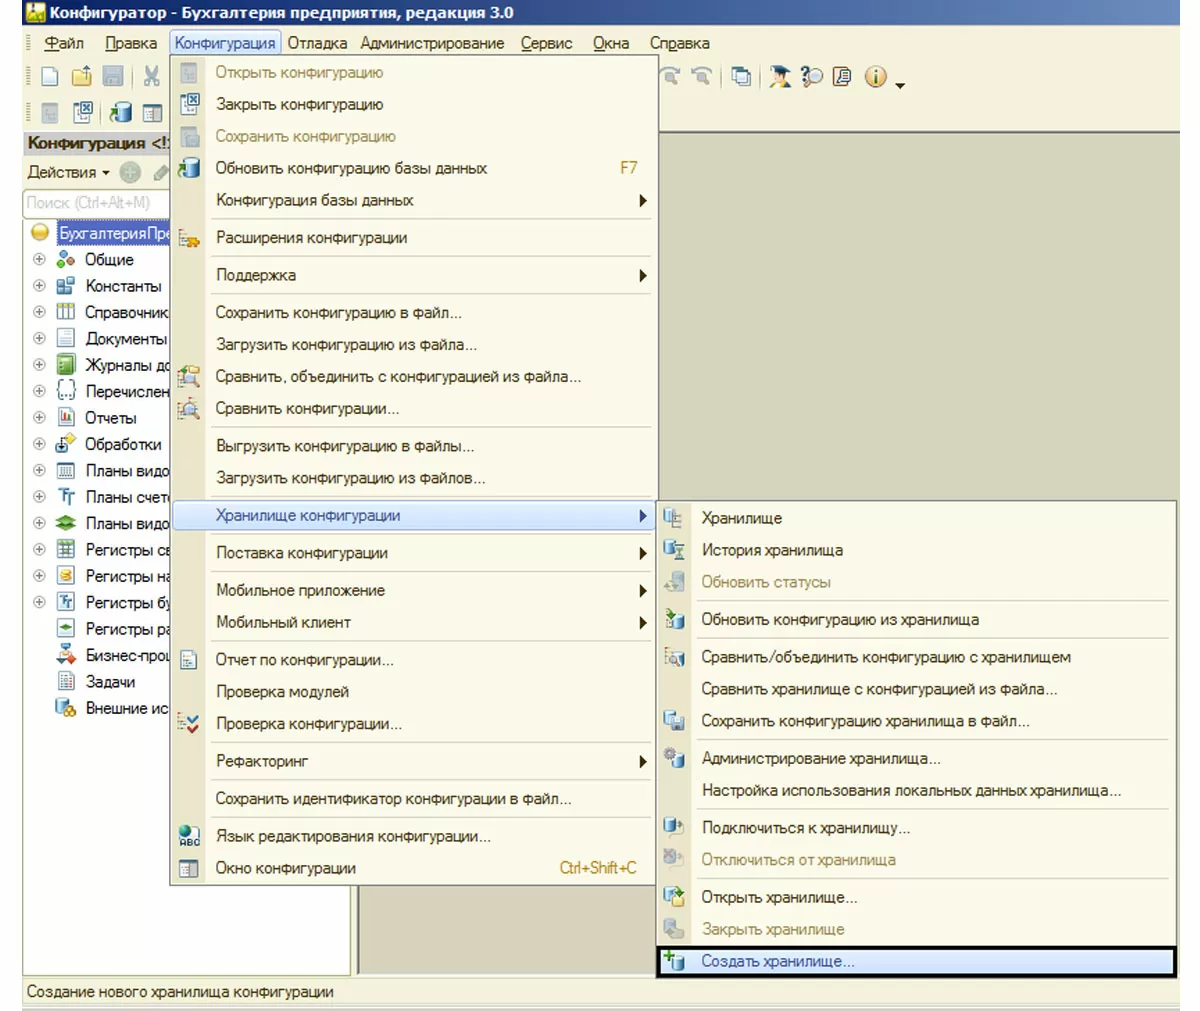Open the Отладка menu
This screenshot has height=1011, width=1200.
pyautogui.click(x=317, y=43)
